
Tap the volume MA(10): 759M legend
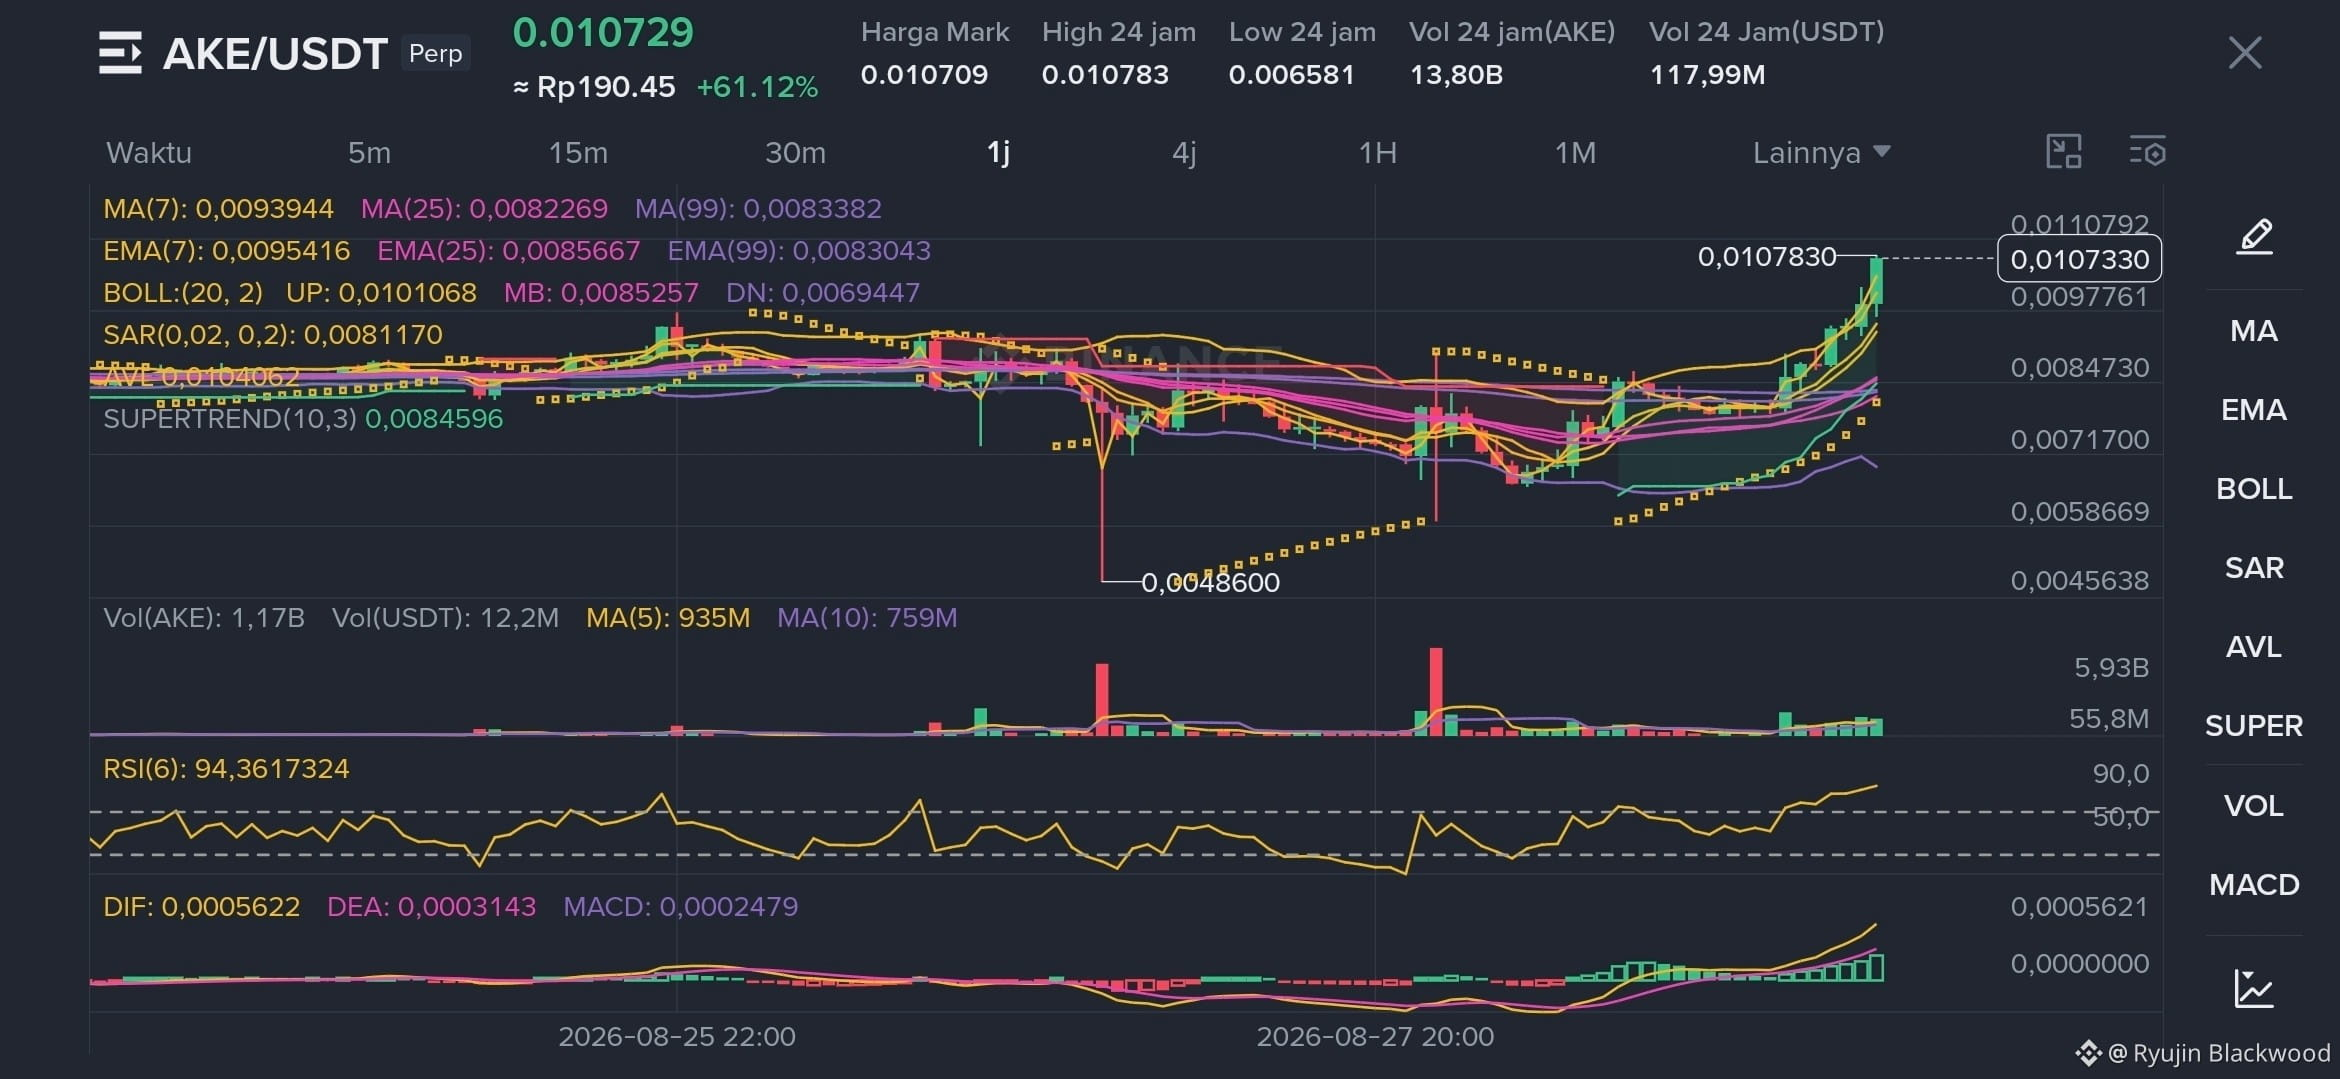tap(867, 618)
